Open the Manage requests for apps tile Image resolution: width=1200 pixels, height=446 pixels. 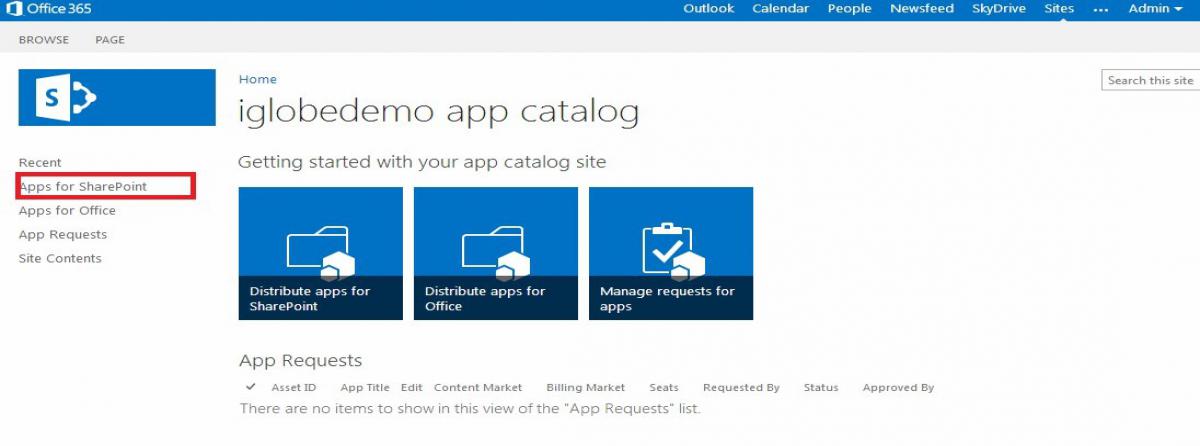tap(671, 253)
